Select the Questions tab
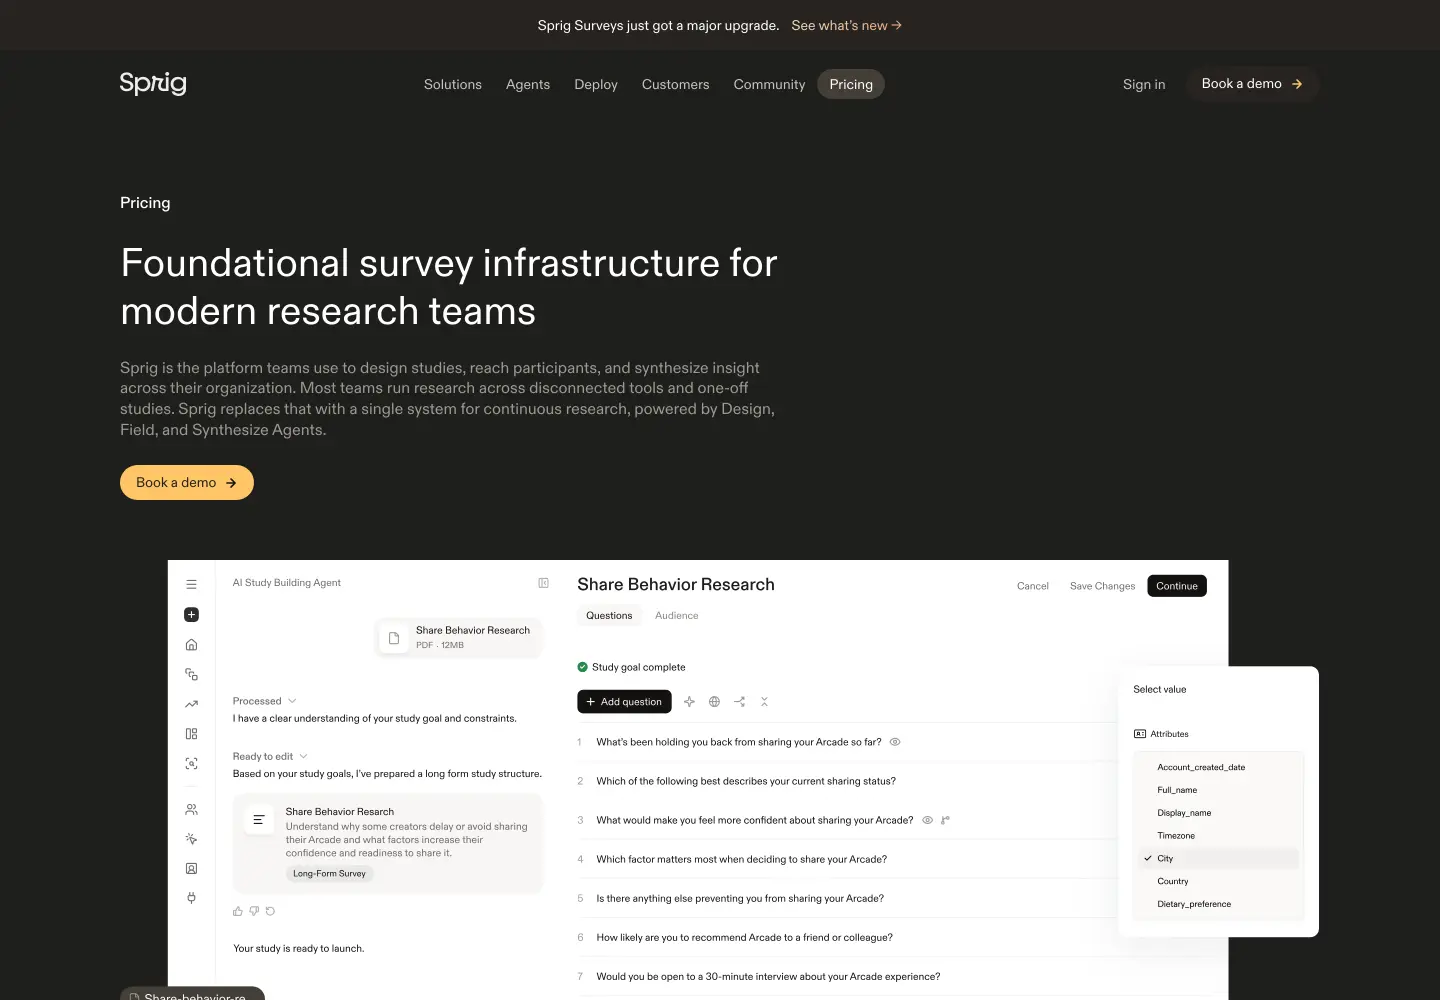1440x1000 pixels. pyautogui.click(x=609, y=616)
